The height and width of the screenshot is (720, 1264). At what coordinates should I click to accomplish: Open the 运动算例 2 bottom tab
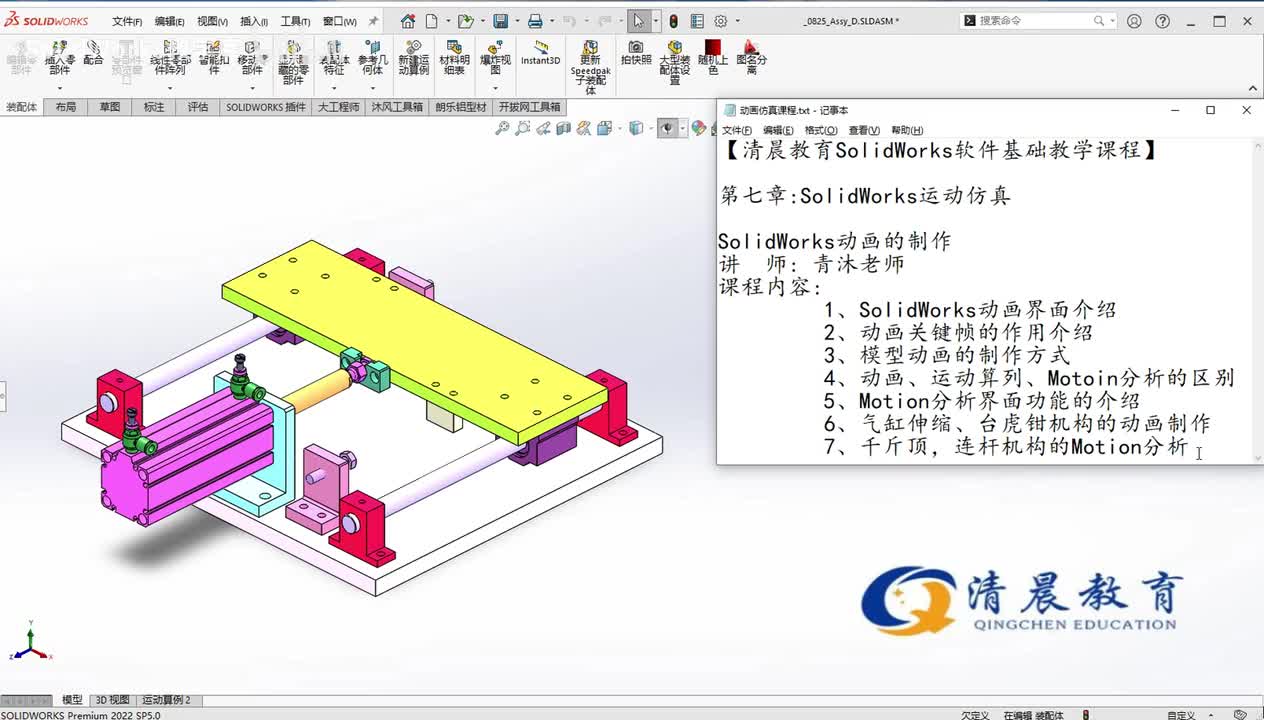point(166,700)
